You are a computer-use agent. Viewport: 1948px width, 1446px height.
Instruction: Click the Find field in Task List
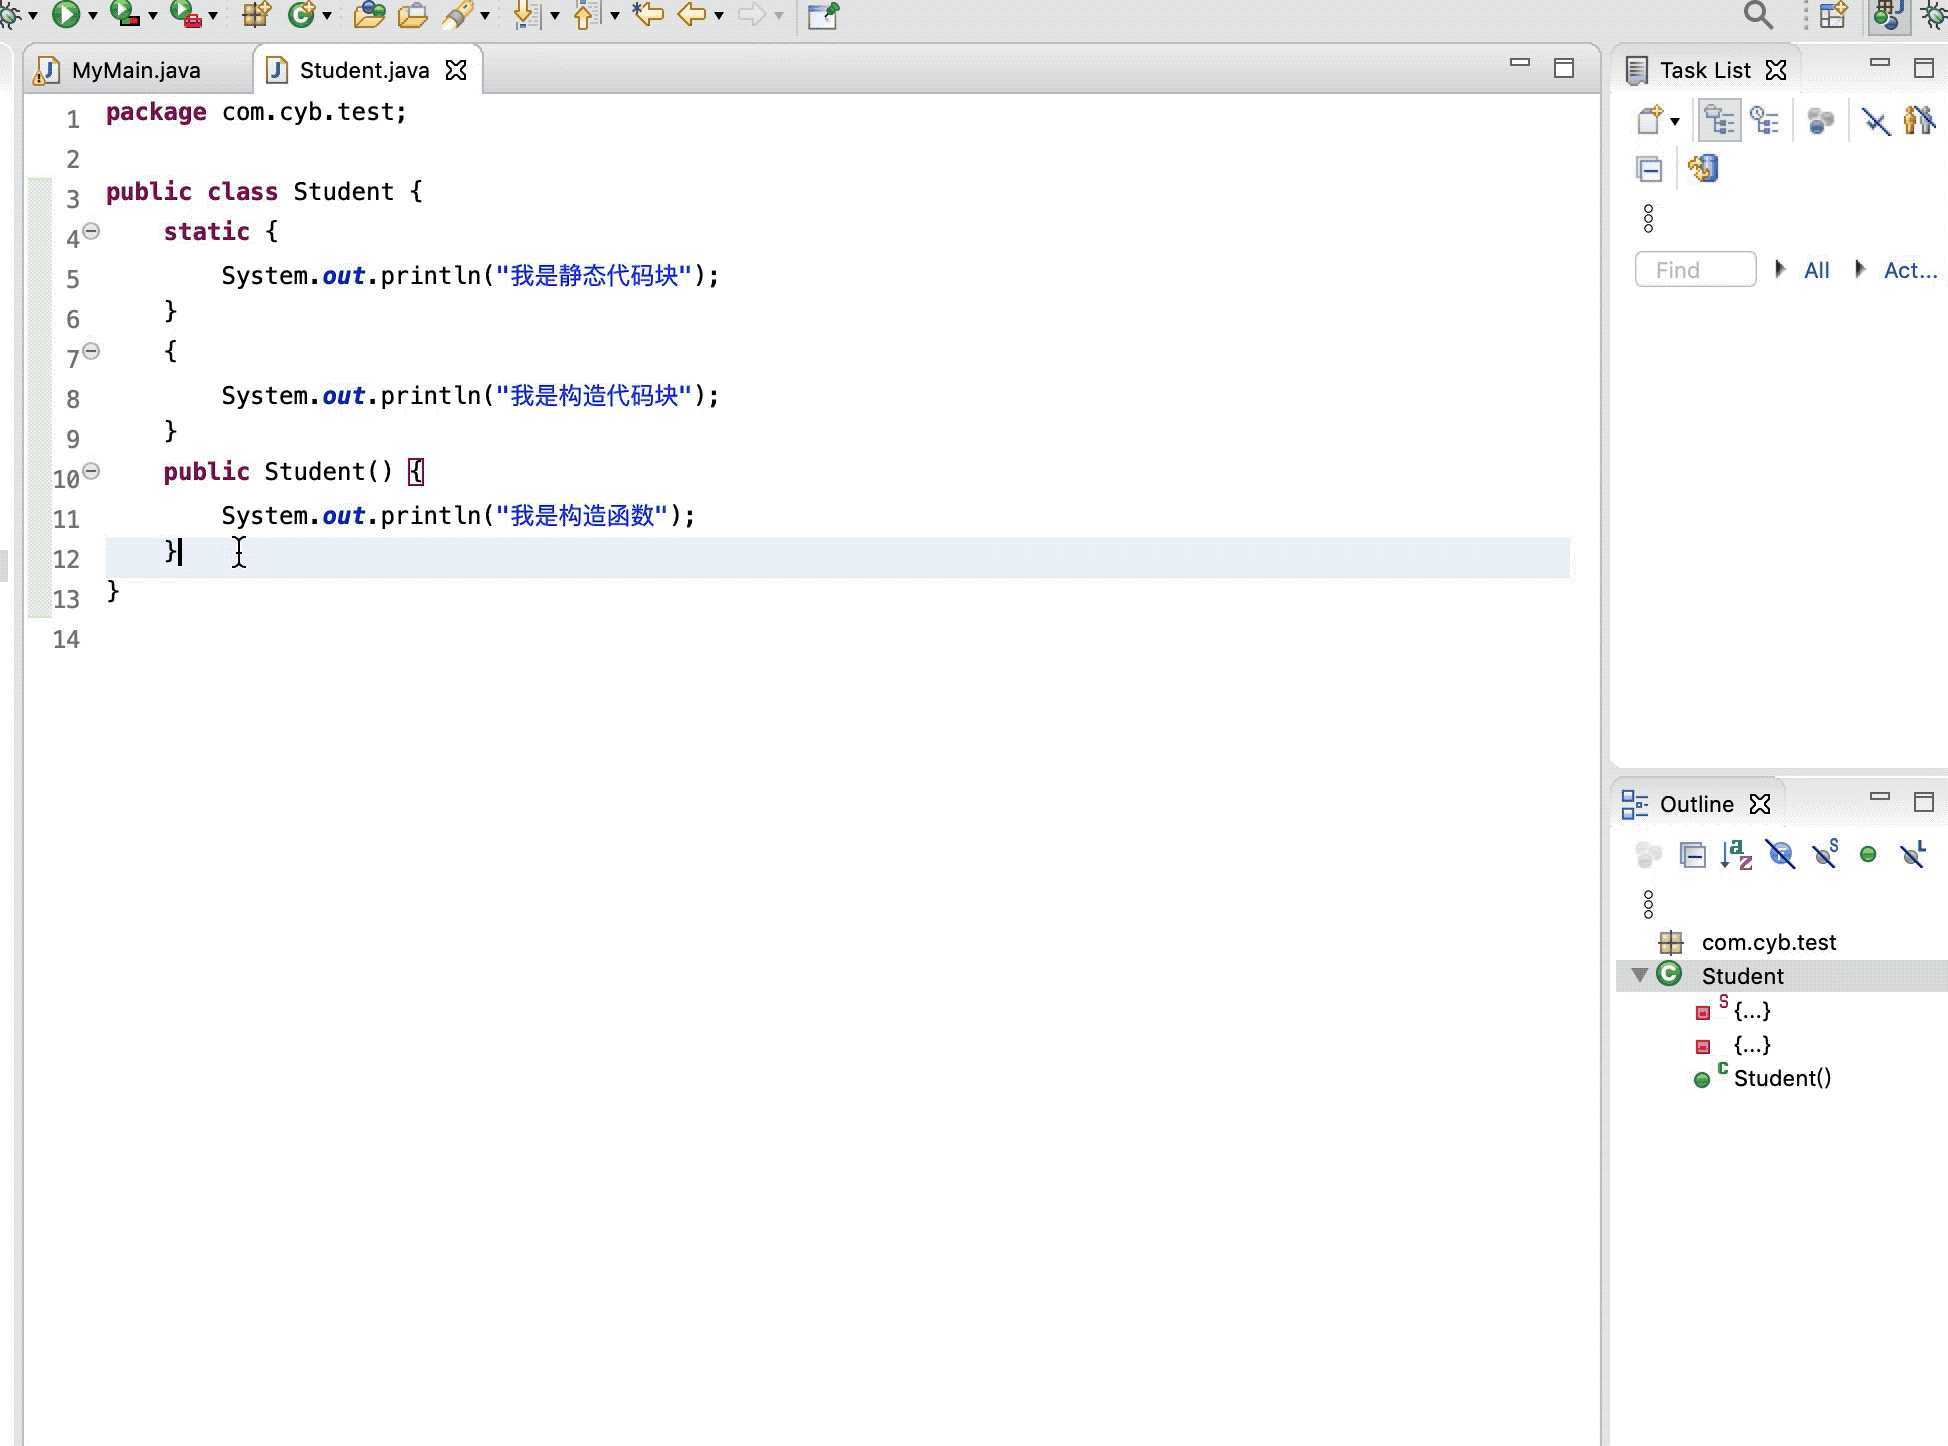tap(1696, 270)
